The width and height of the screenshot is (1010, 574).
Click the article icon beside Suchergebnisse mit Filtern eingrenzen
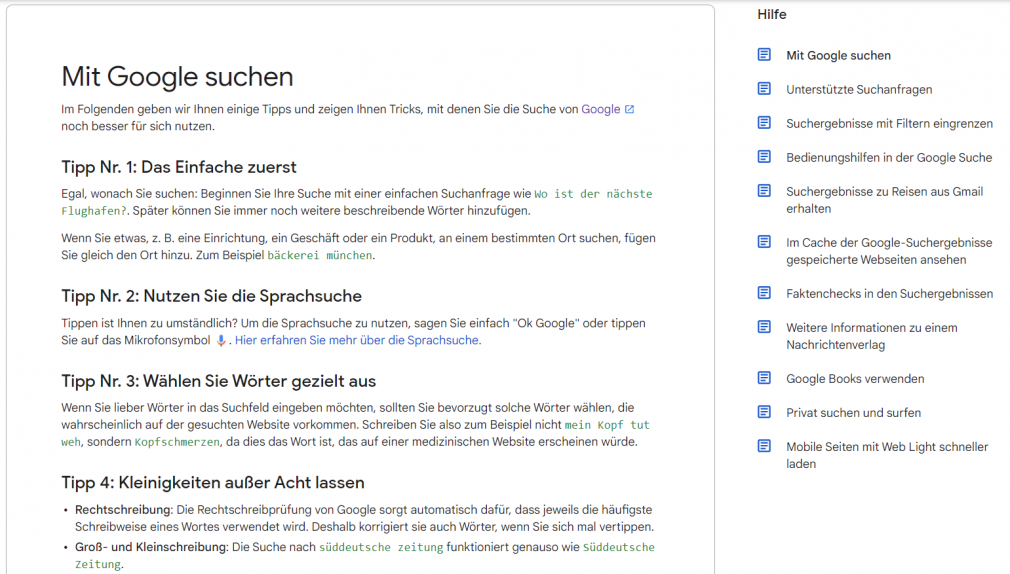(x=764, y=123)
